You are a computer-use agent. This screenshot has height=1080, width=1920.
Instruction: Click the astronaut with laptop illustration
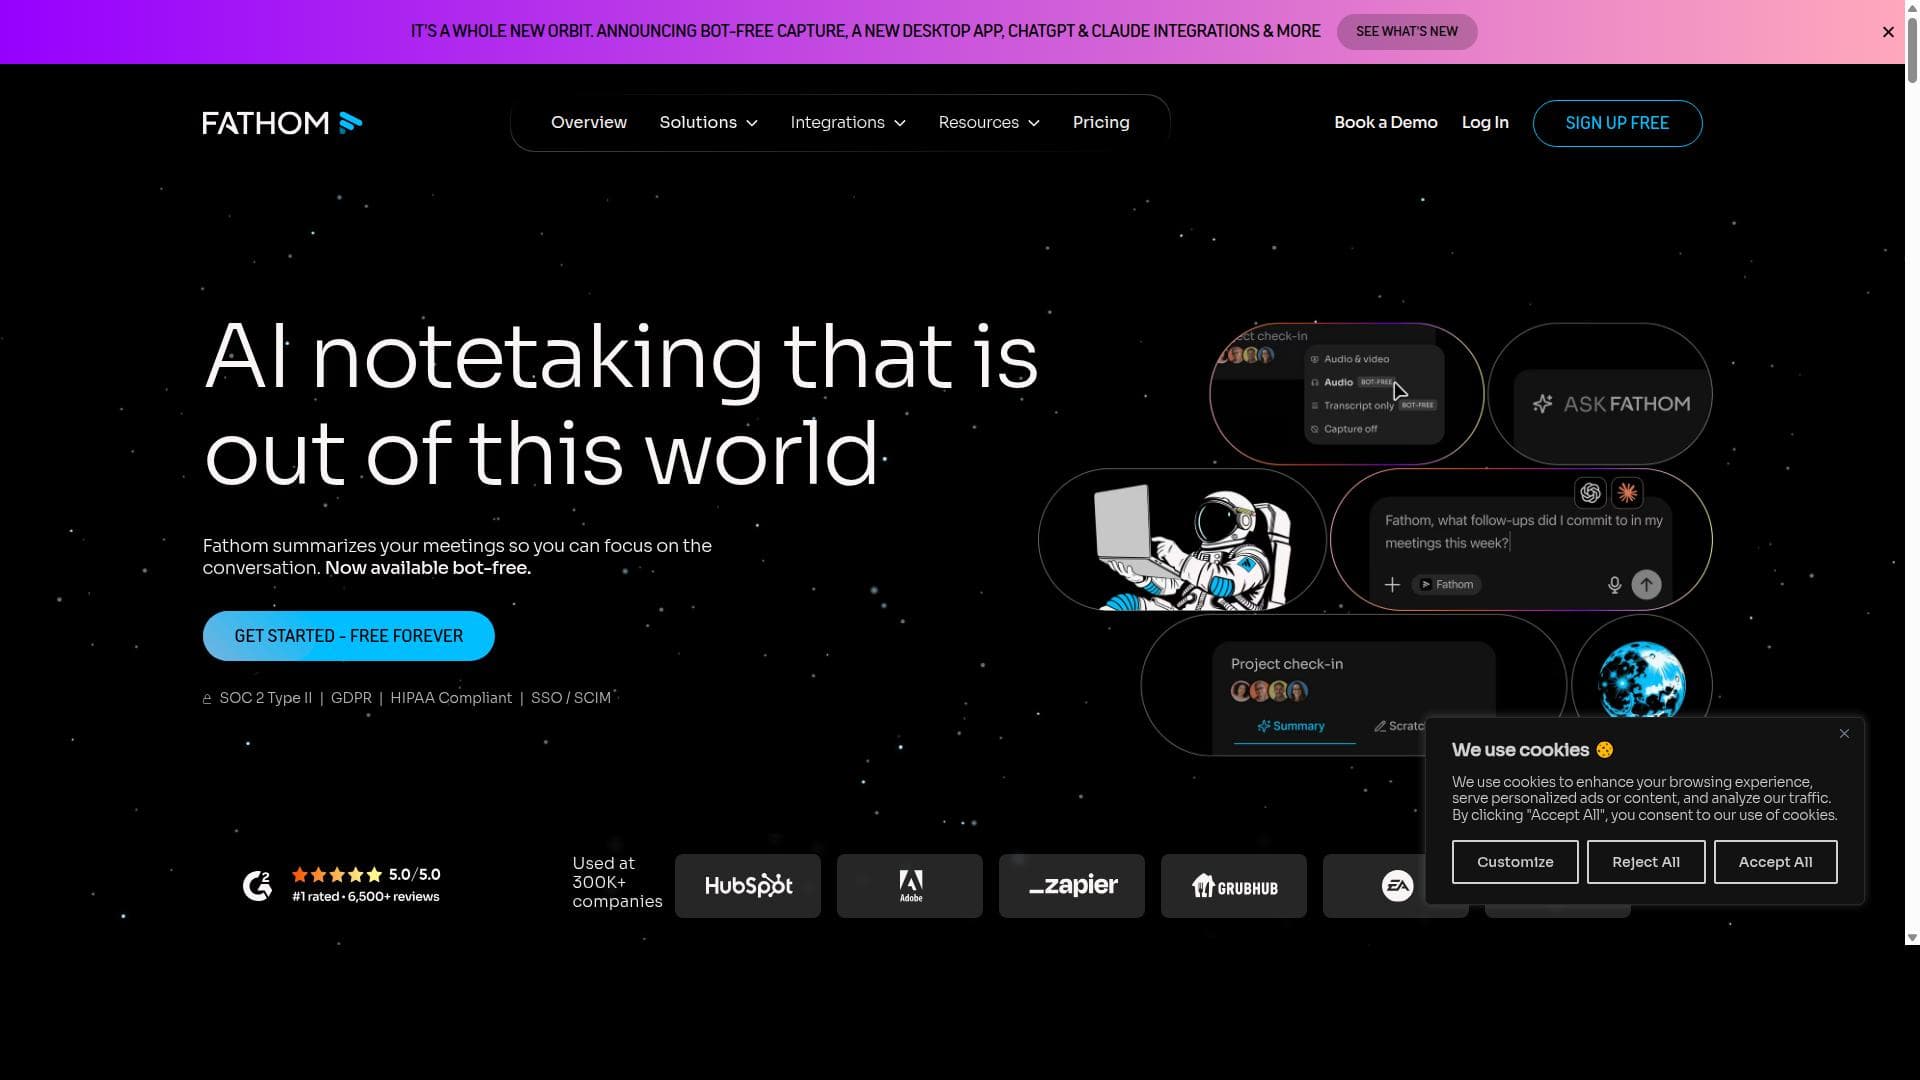tap(1182, 540)
